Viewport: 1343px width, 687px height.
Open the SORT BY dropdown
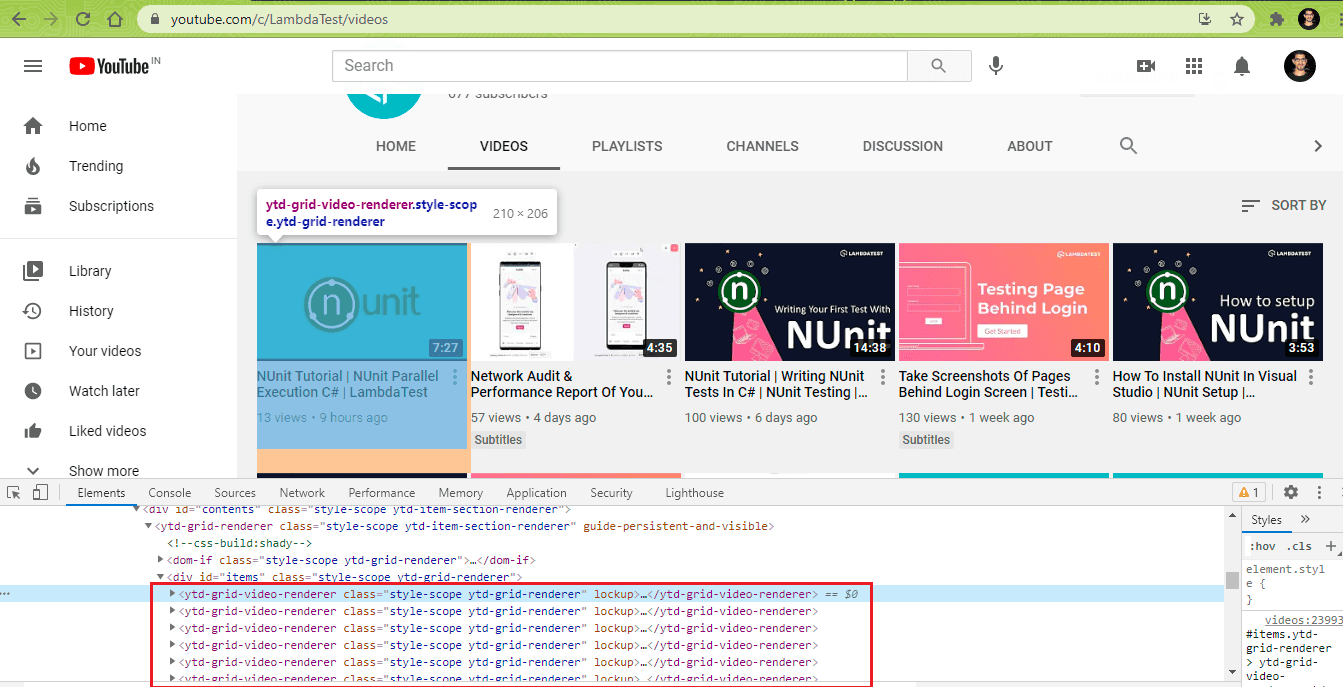pyautogui.click(x=1283, y=205)
